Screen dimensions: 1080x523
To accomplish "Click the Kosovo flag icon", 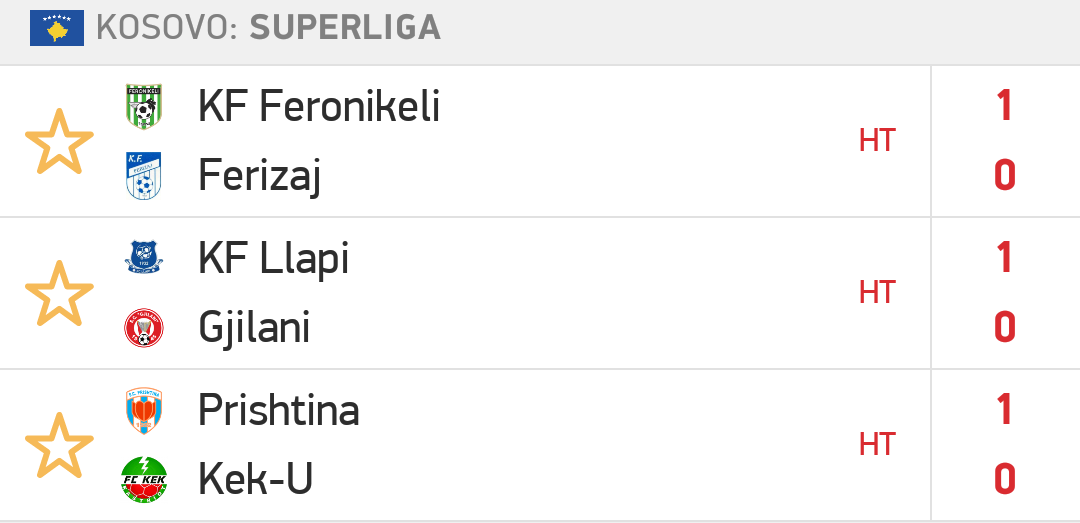I will (56, 28).
